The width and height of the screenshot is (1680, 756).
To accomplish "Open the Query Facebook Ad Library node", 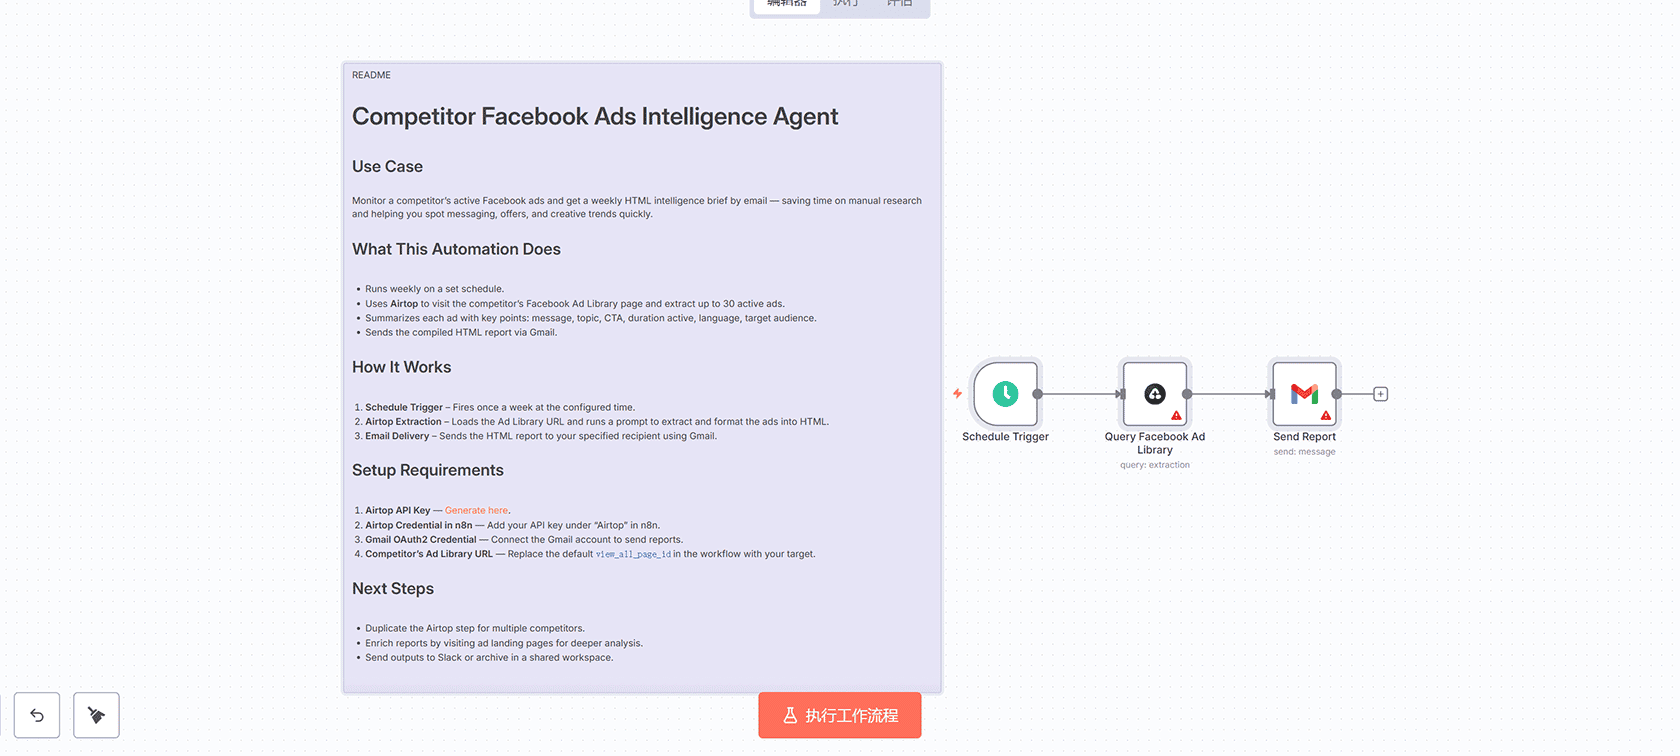I will click(x=1154, y=394).
